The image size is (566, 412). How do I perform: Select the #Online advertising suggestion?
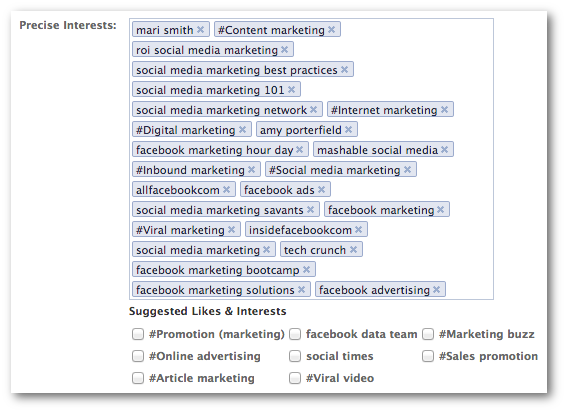(138, 356)
